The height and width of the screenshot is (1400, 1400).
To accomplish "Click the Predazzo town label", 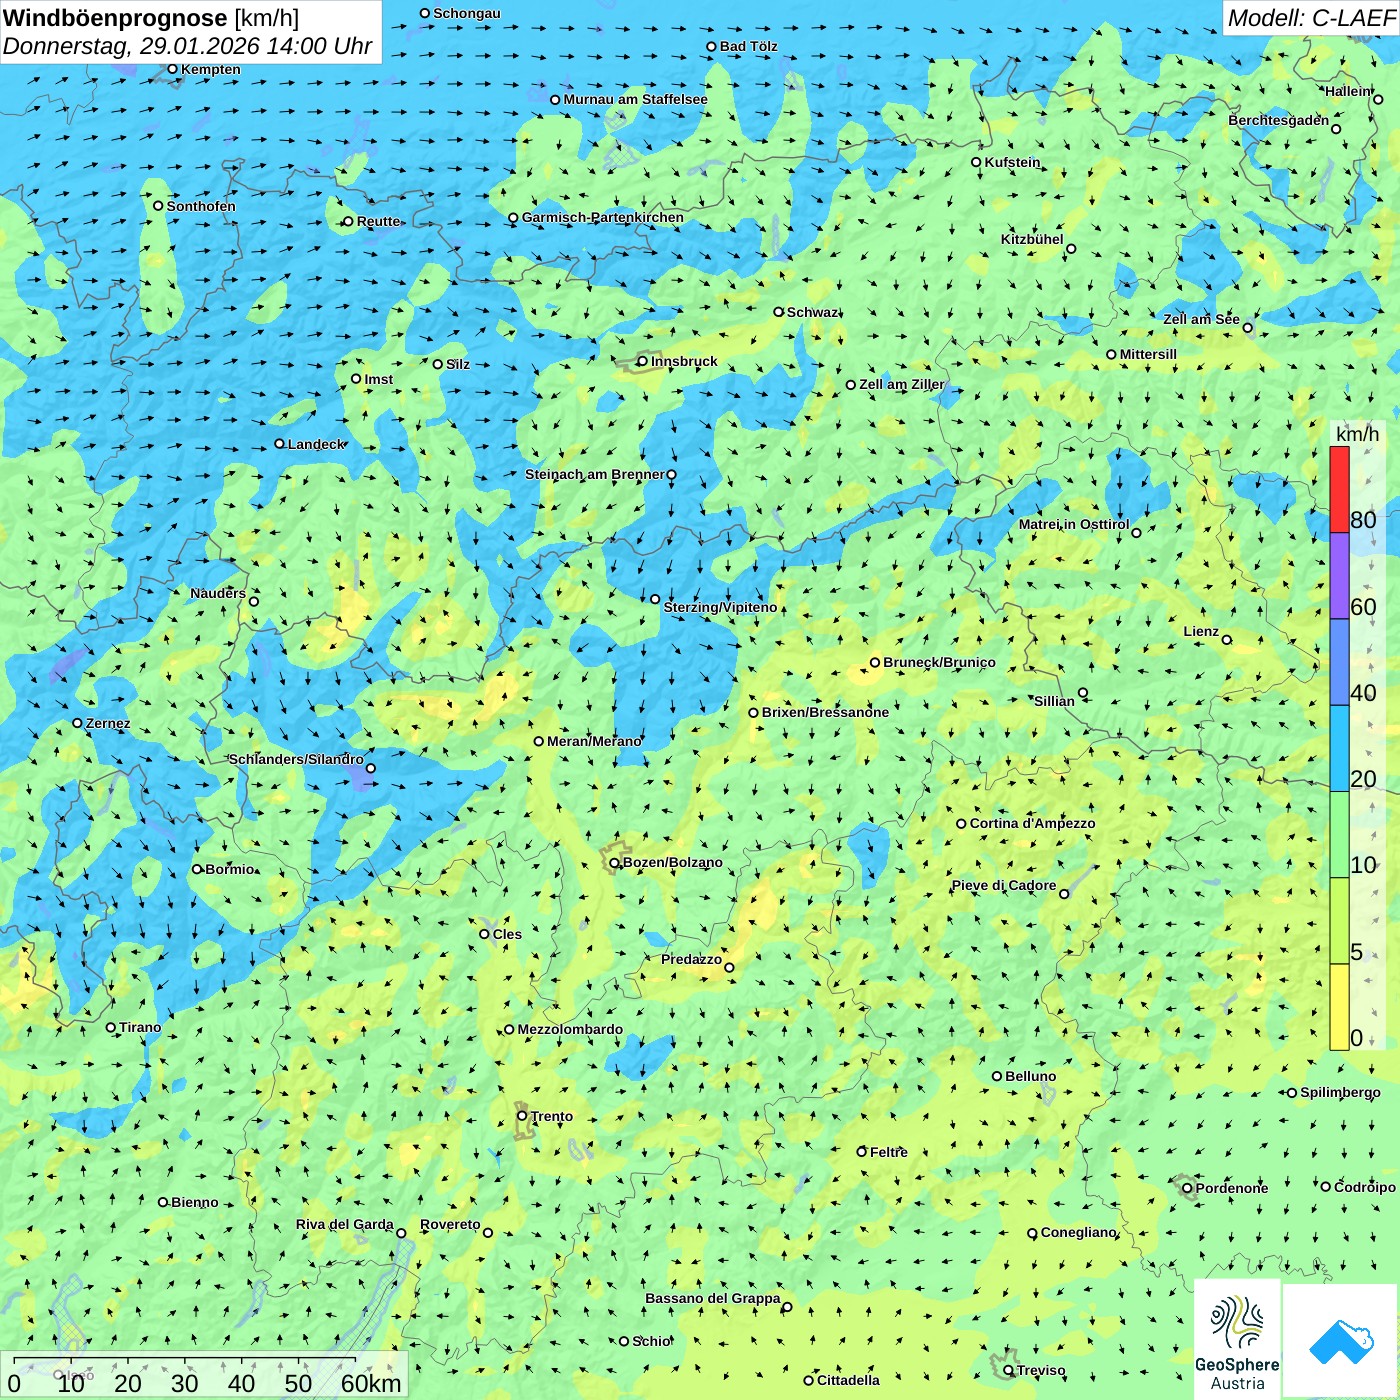I will tap(691, 959).
